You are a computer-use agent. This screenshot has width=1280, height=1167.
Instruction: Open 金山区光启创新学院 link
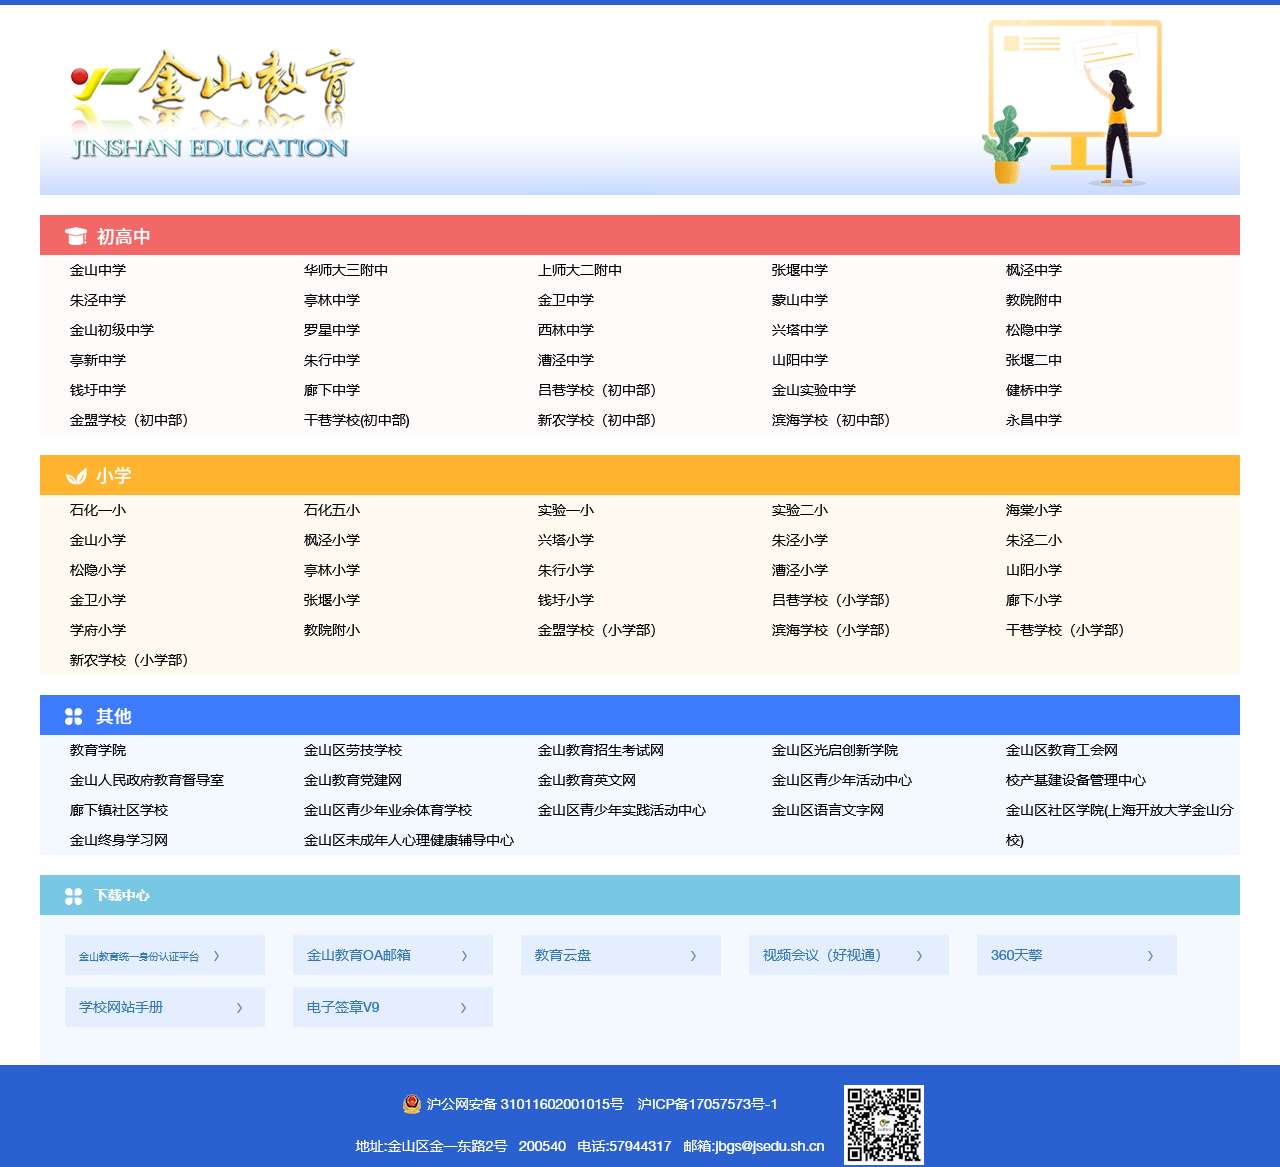[x=835, y=750]
